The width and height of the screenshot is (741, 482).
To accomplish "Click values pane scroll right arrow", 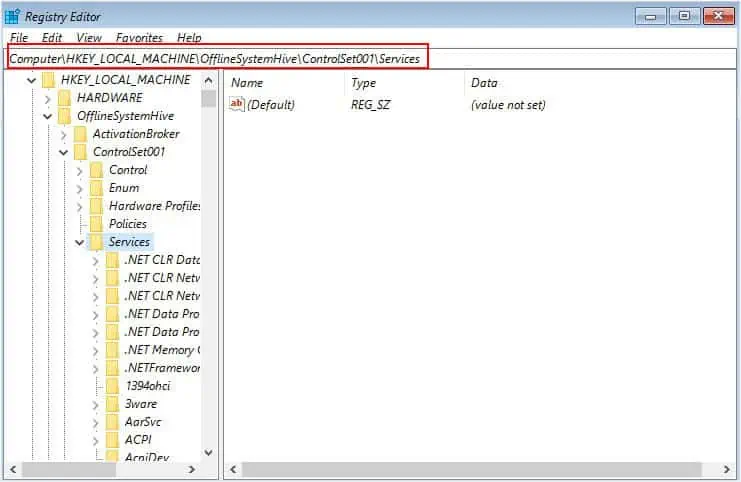I will (726, 469).
